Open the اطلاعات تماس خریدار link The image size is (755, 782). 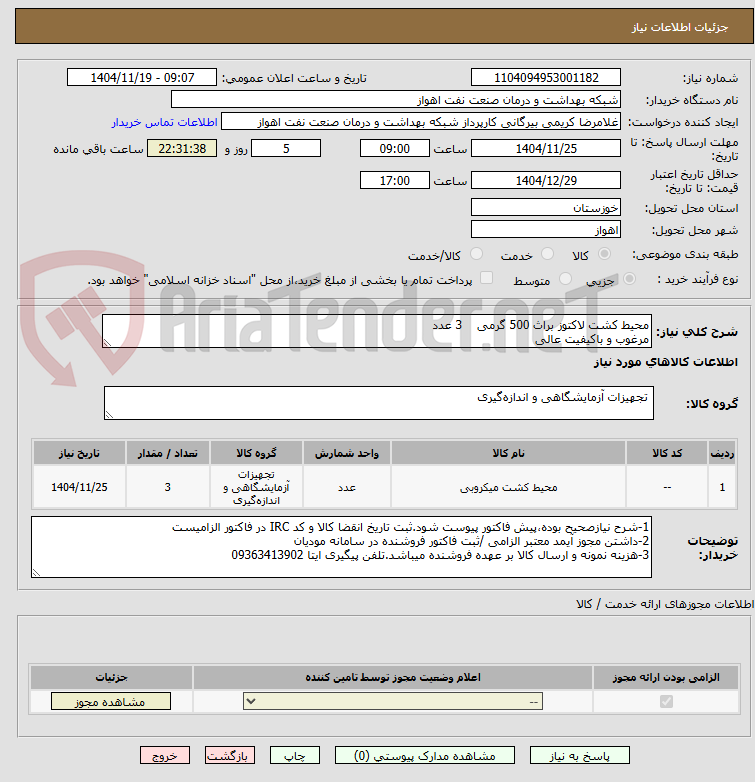(164, 122)
